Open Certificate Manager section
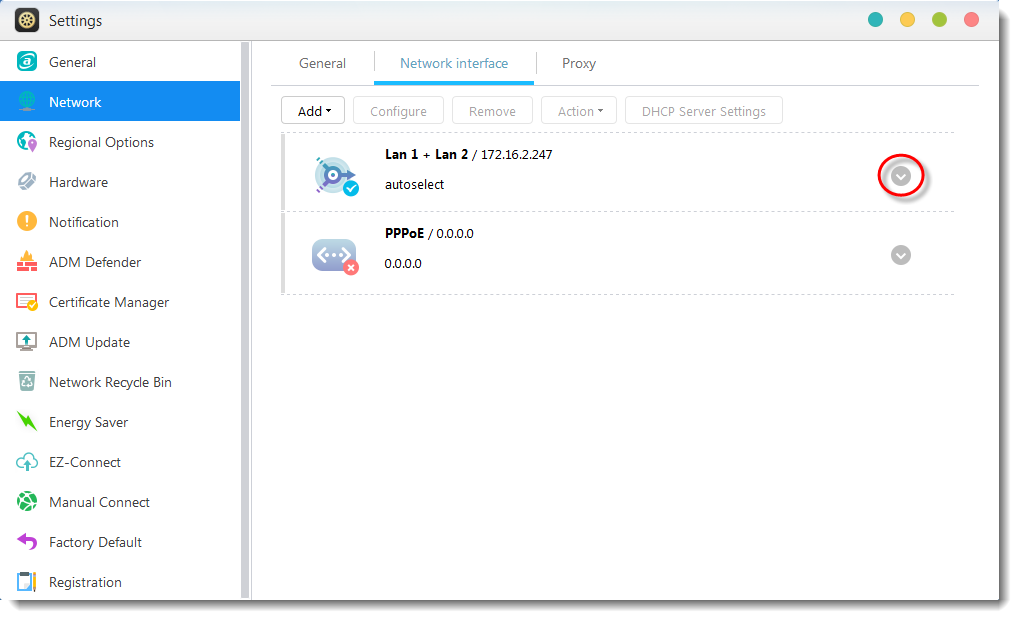Image resolution: width=1019 pixels, height=620 pixels. pyautogui.click(x=120, y=302)
